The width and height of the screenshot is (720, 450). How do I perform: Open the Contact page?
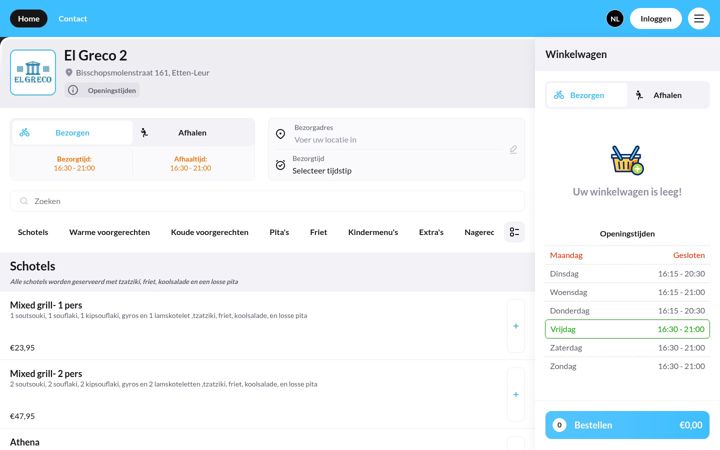(73, 19)
